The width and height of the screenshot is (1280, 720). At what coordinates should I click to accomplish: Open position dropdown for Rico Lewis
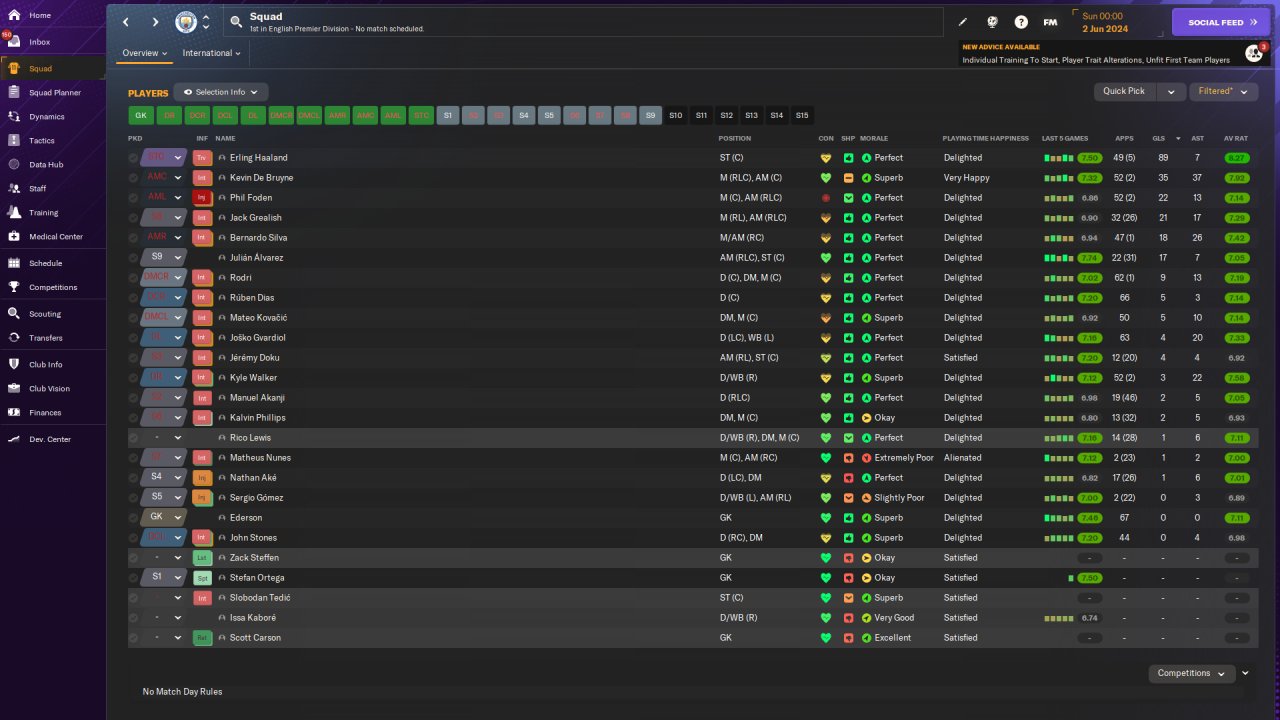tap(178, 438)
